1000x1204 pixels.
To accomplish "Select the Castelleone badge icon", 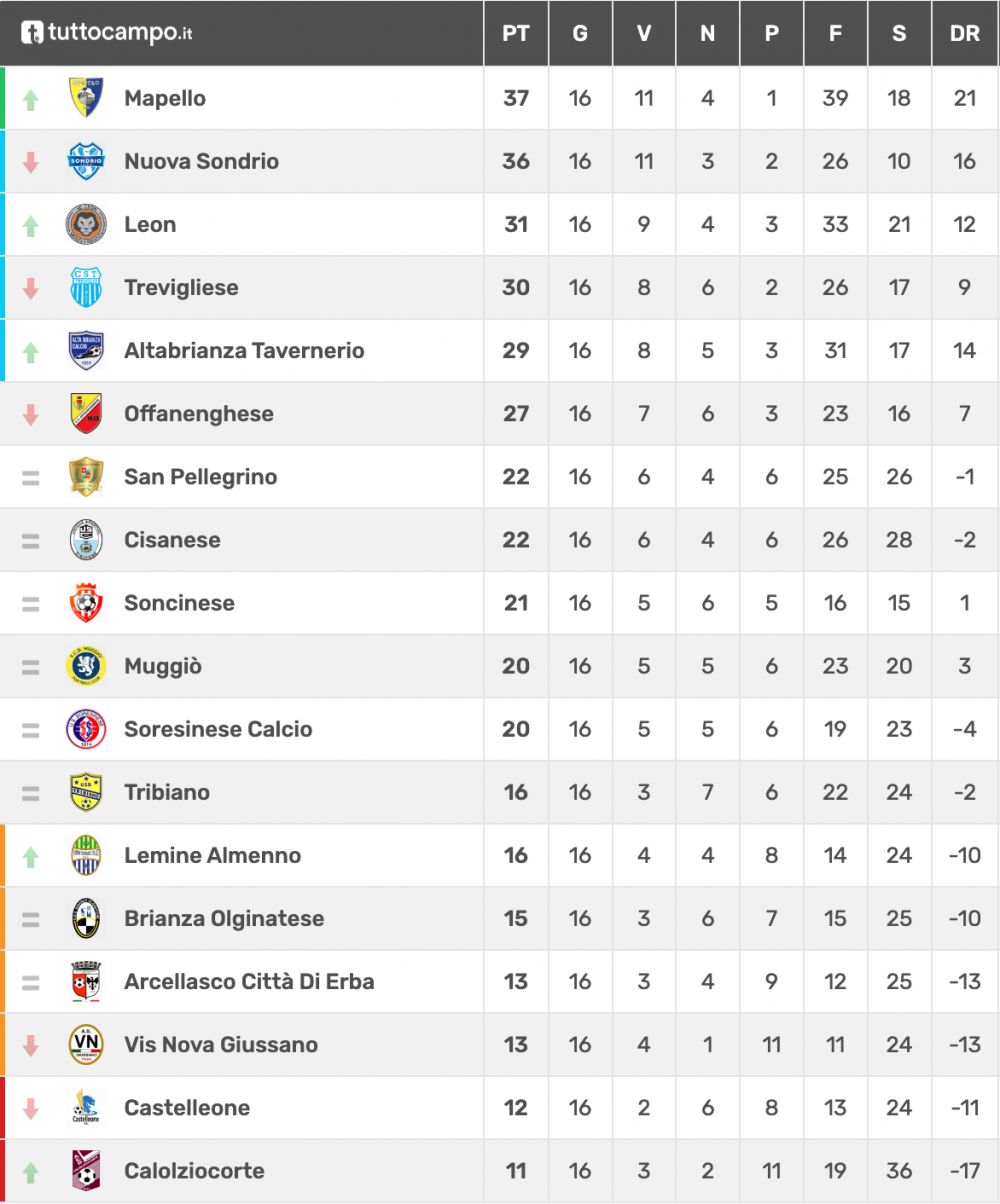I will [x=86, y=1107].
